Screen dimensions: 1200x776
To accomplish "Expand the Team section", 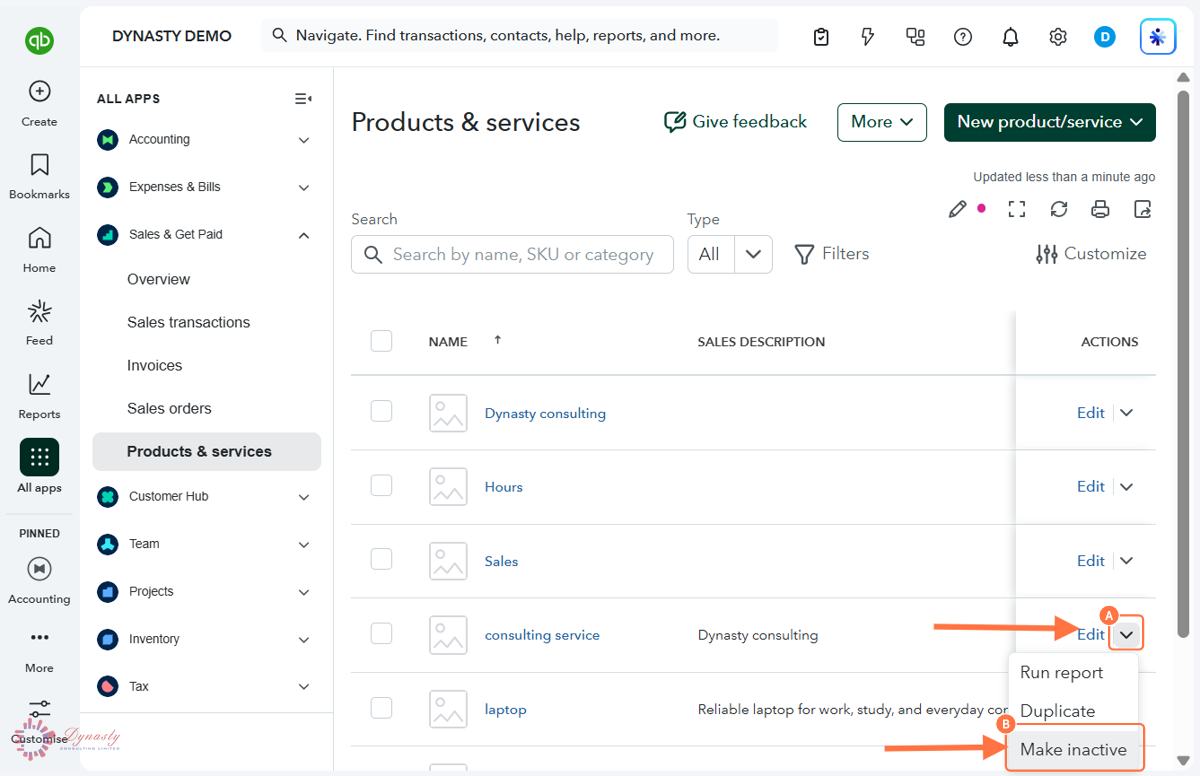I will click(304, 544).
